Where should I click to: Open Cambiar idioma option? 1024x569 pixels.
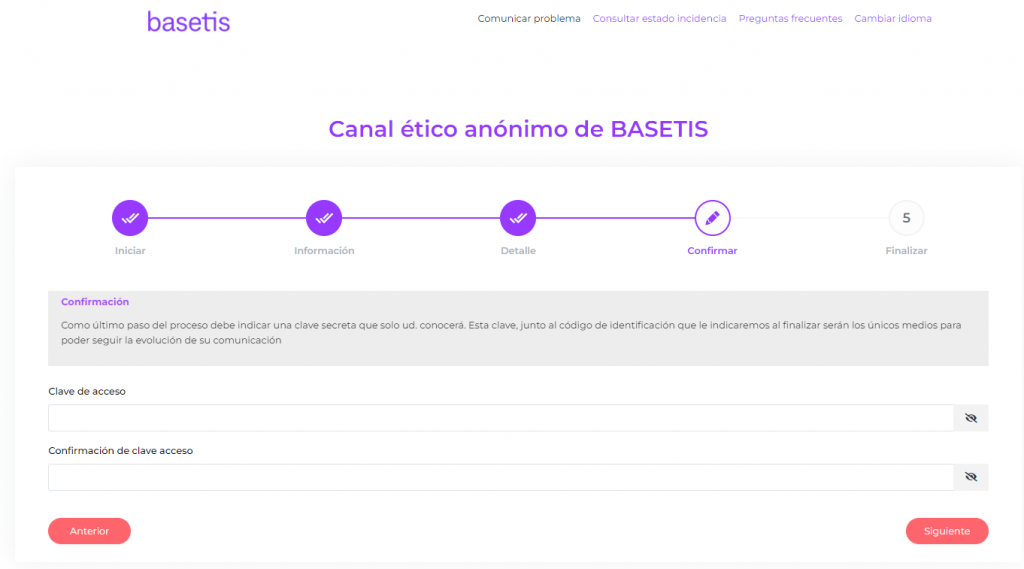pos(893,18)
